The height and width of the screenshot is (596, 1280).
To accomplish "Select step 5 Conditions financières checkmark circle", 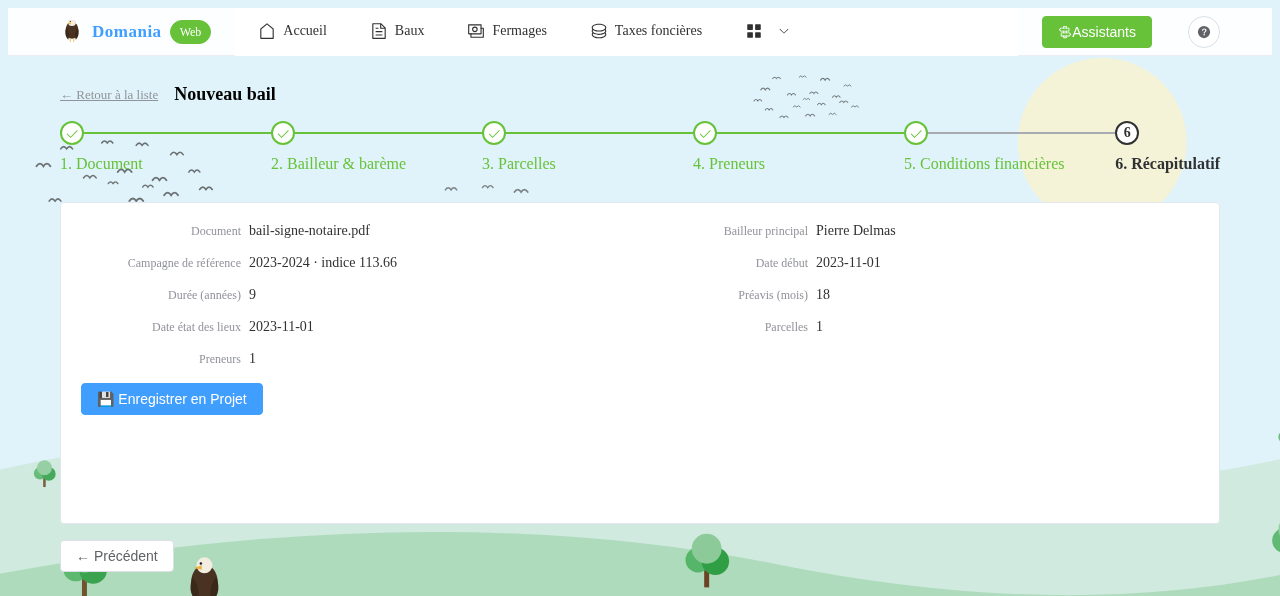I will (x=916, y=133).
